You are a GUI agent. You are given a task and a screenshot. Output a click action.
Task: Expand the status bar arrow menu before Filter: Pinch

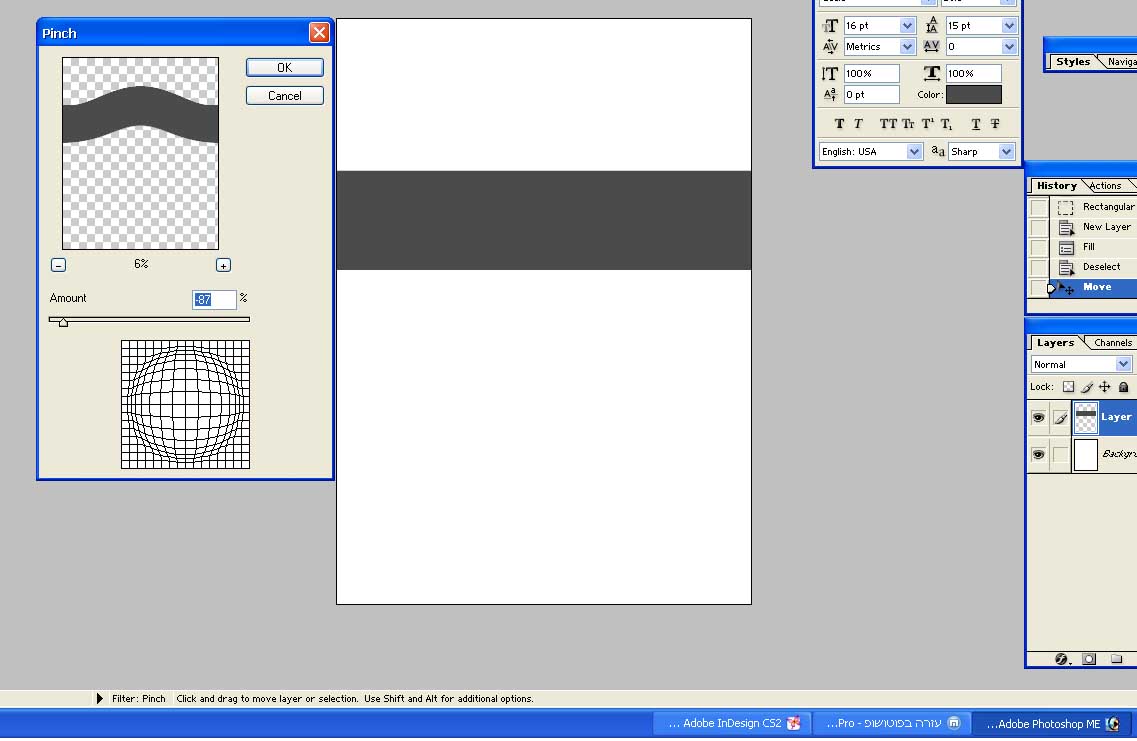point(99,699)
